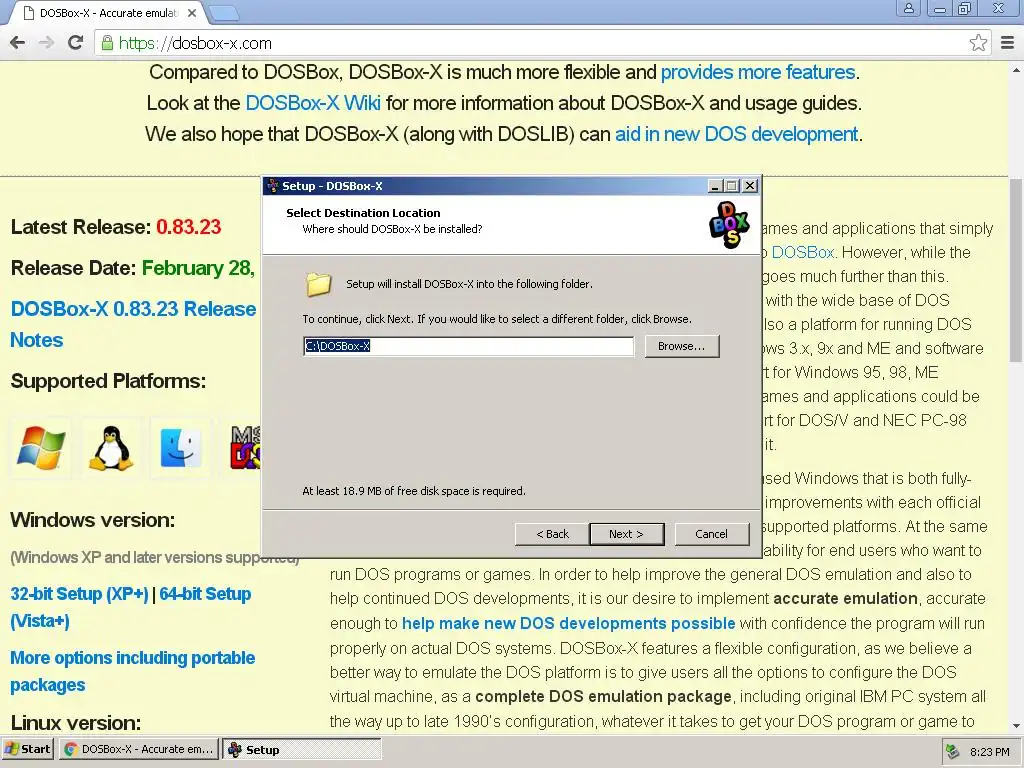Click the 'February 28,' release date text

[x=198, y=268]
